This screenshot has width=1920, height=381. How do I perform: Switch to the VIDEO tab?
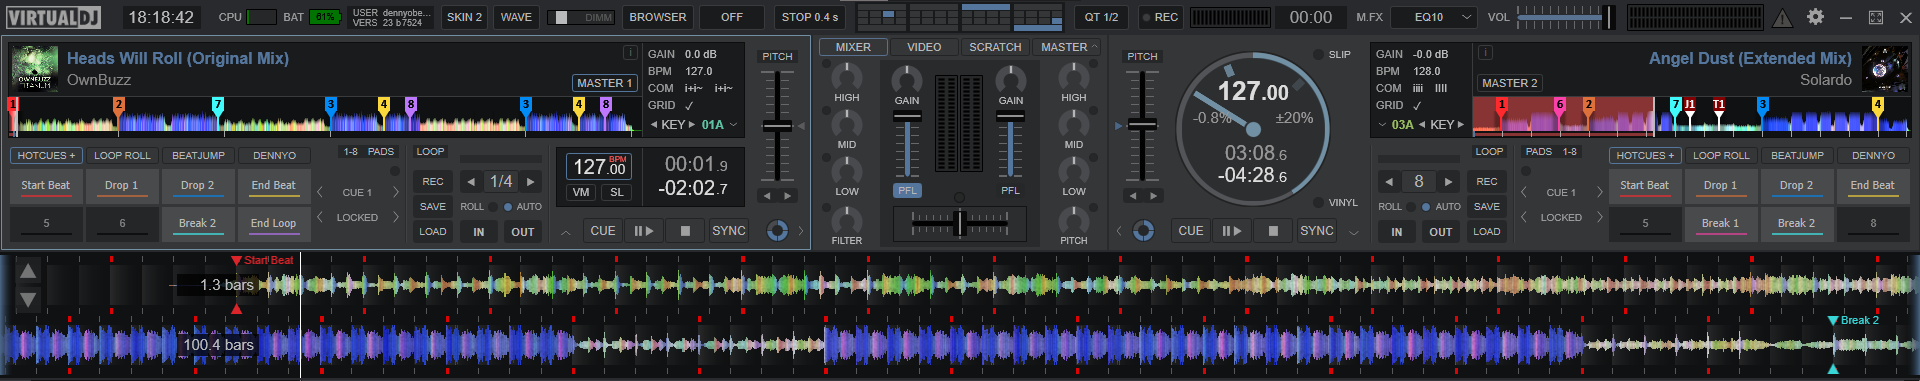coord(924,47)
